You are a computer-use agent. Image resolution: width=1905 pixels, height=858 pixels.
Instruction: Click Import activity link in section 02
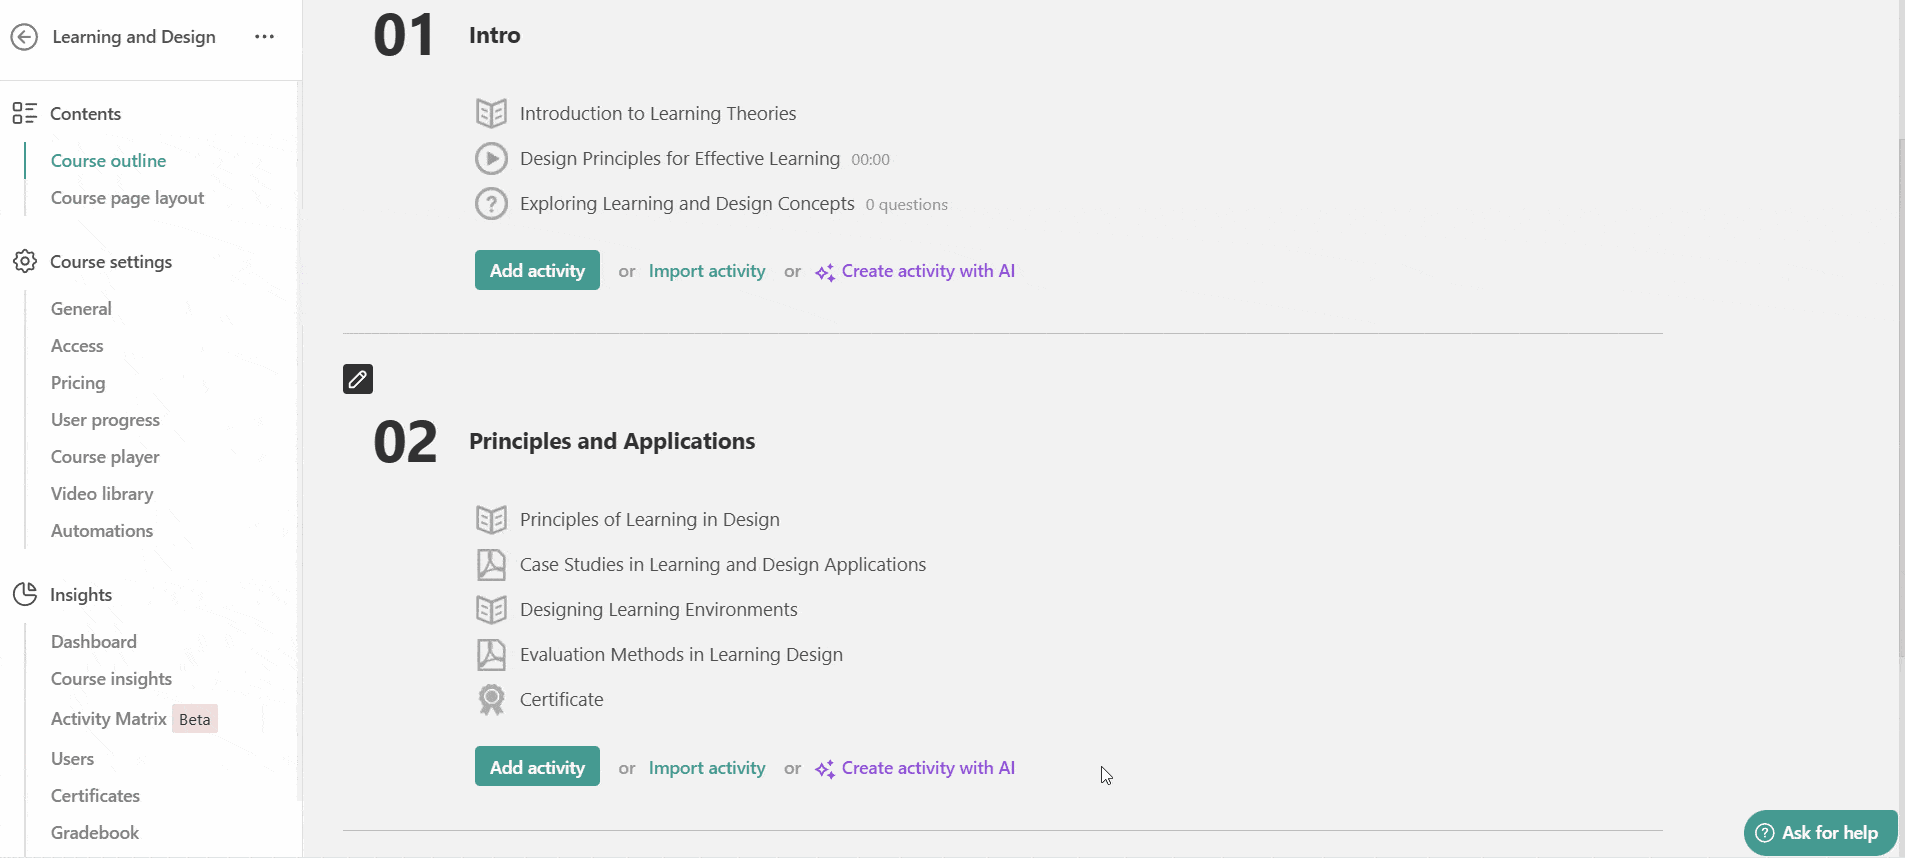click(x=707, y=768)
